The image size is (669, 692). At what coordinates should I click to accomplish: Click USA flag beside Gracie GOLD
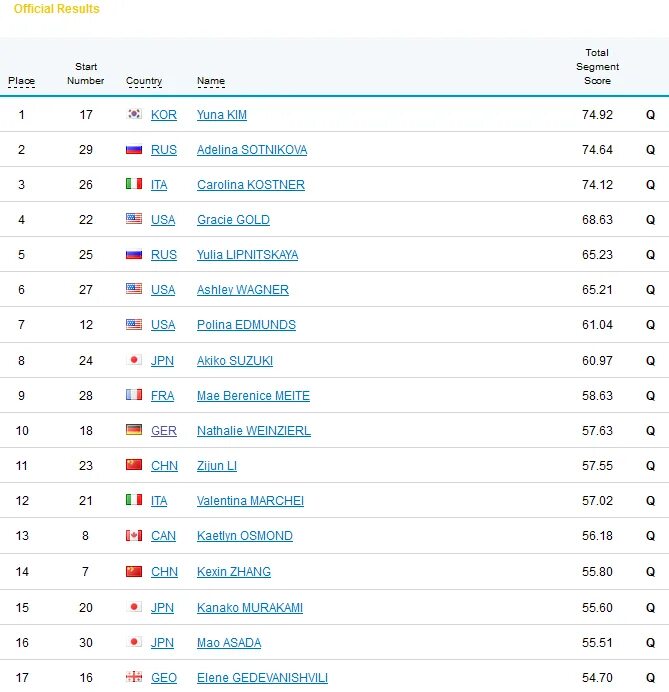tap(134, 218)
